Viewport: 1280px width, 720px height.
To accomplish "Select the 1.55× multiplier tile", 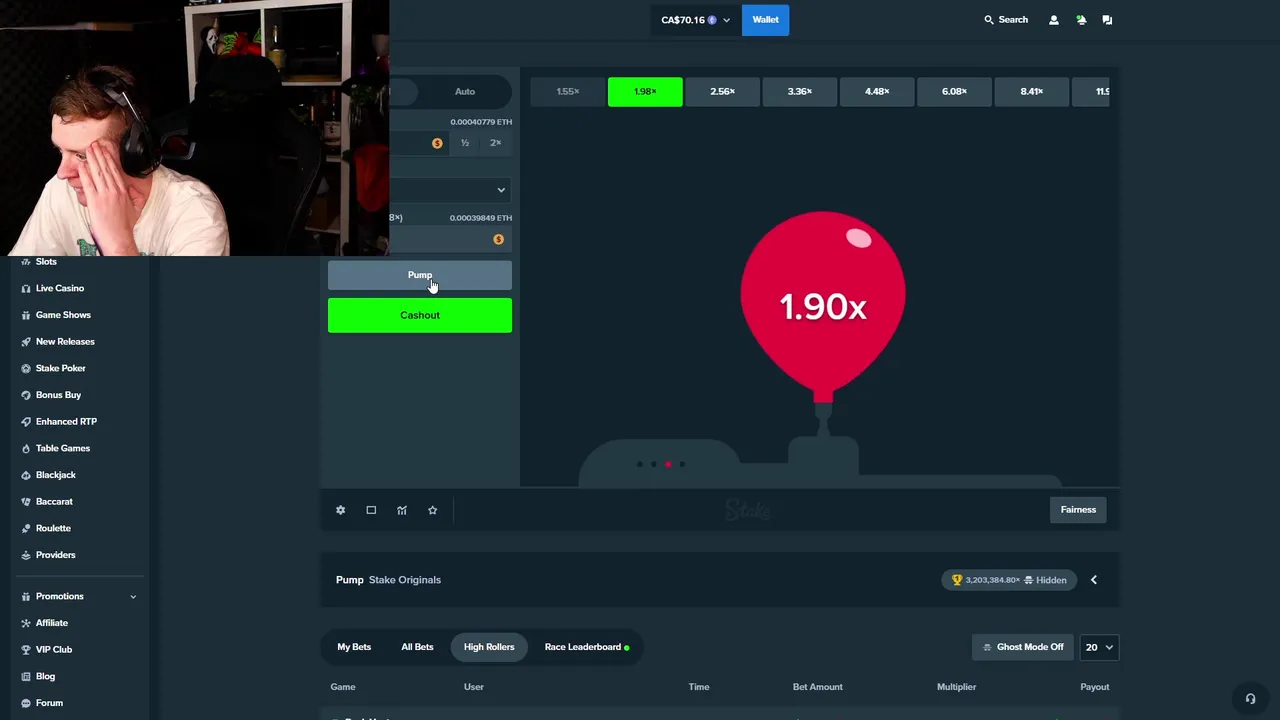I will 568,92.
